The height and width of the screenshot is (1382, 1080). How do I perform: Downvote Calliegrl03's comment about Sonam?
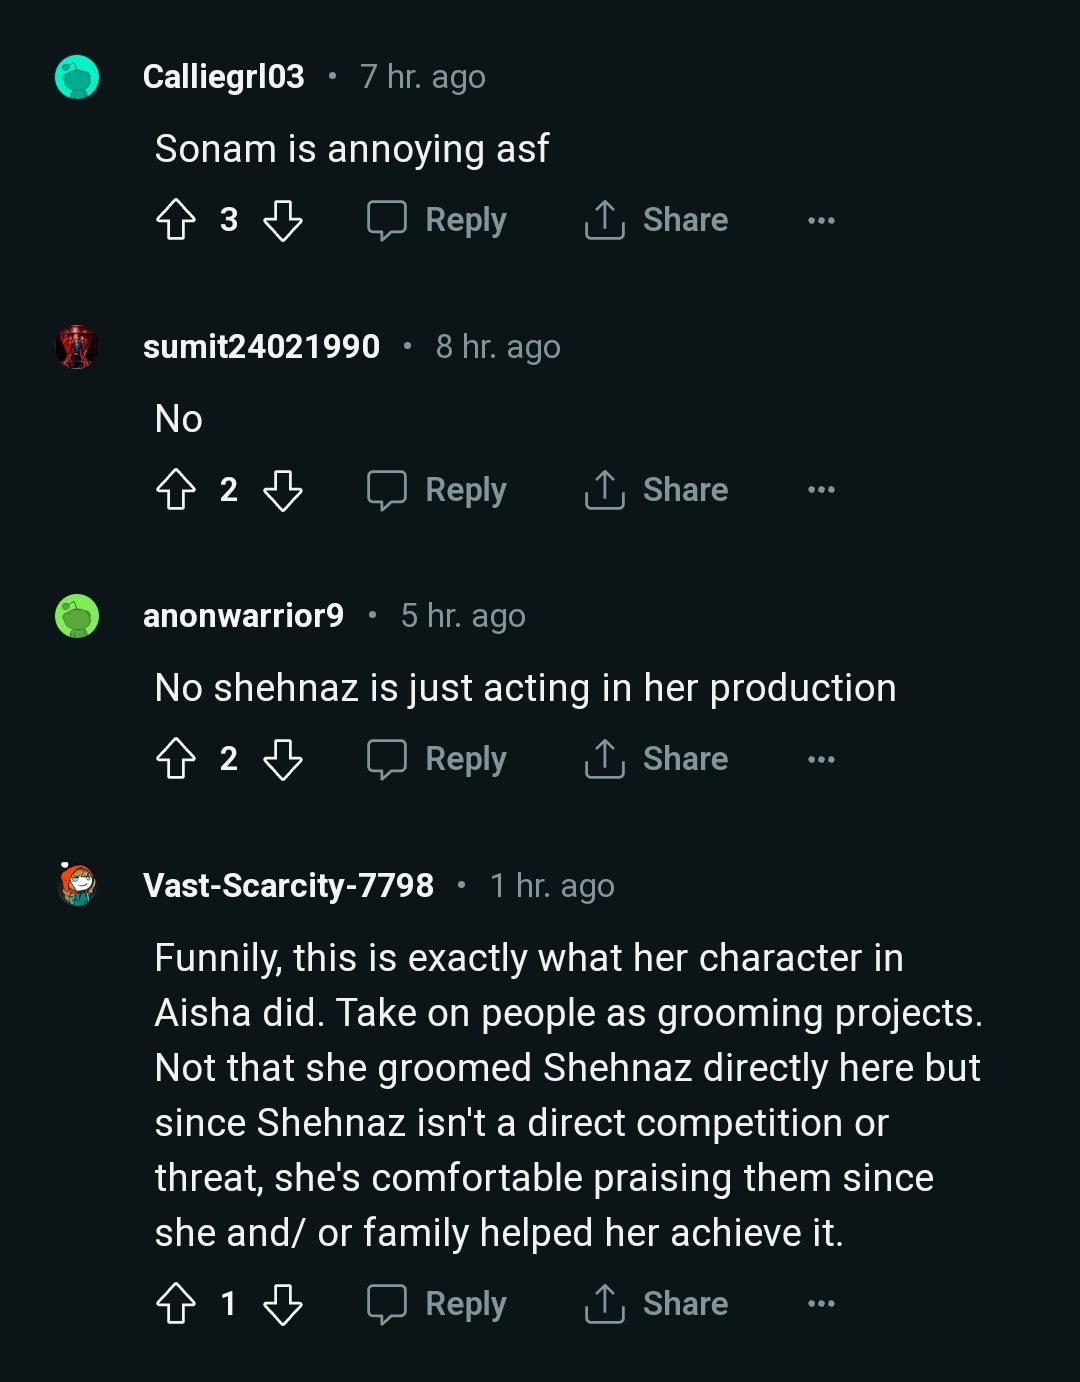tap(282, 220)
